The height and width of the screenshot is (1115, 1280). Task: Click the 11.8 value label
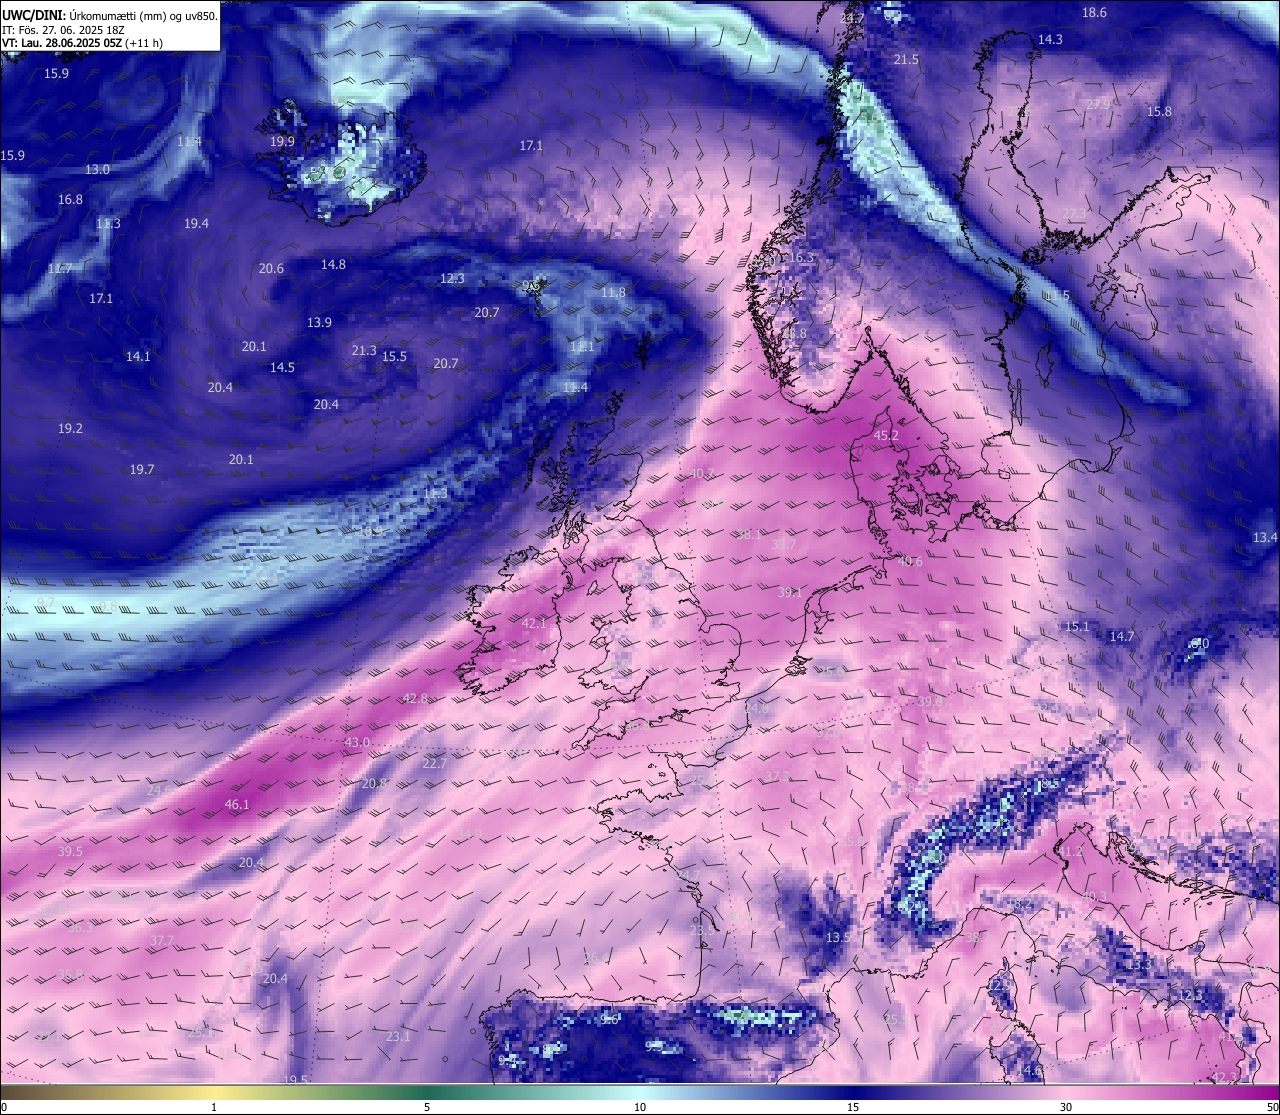point(613,292)
